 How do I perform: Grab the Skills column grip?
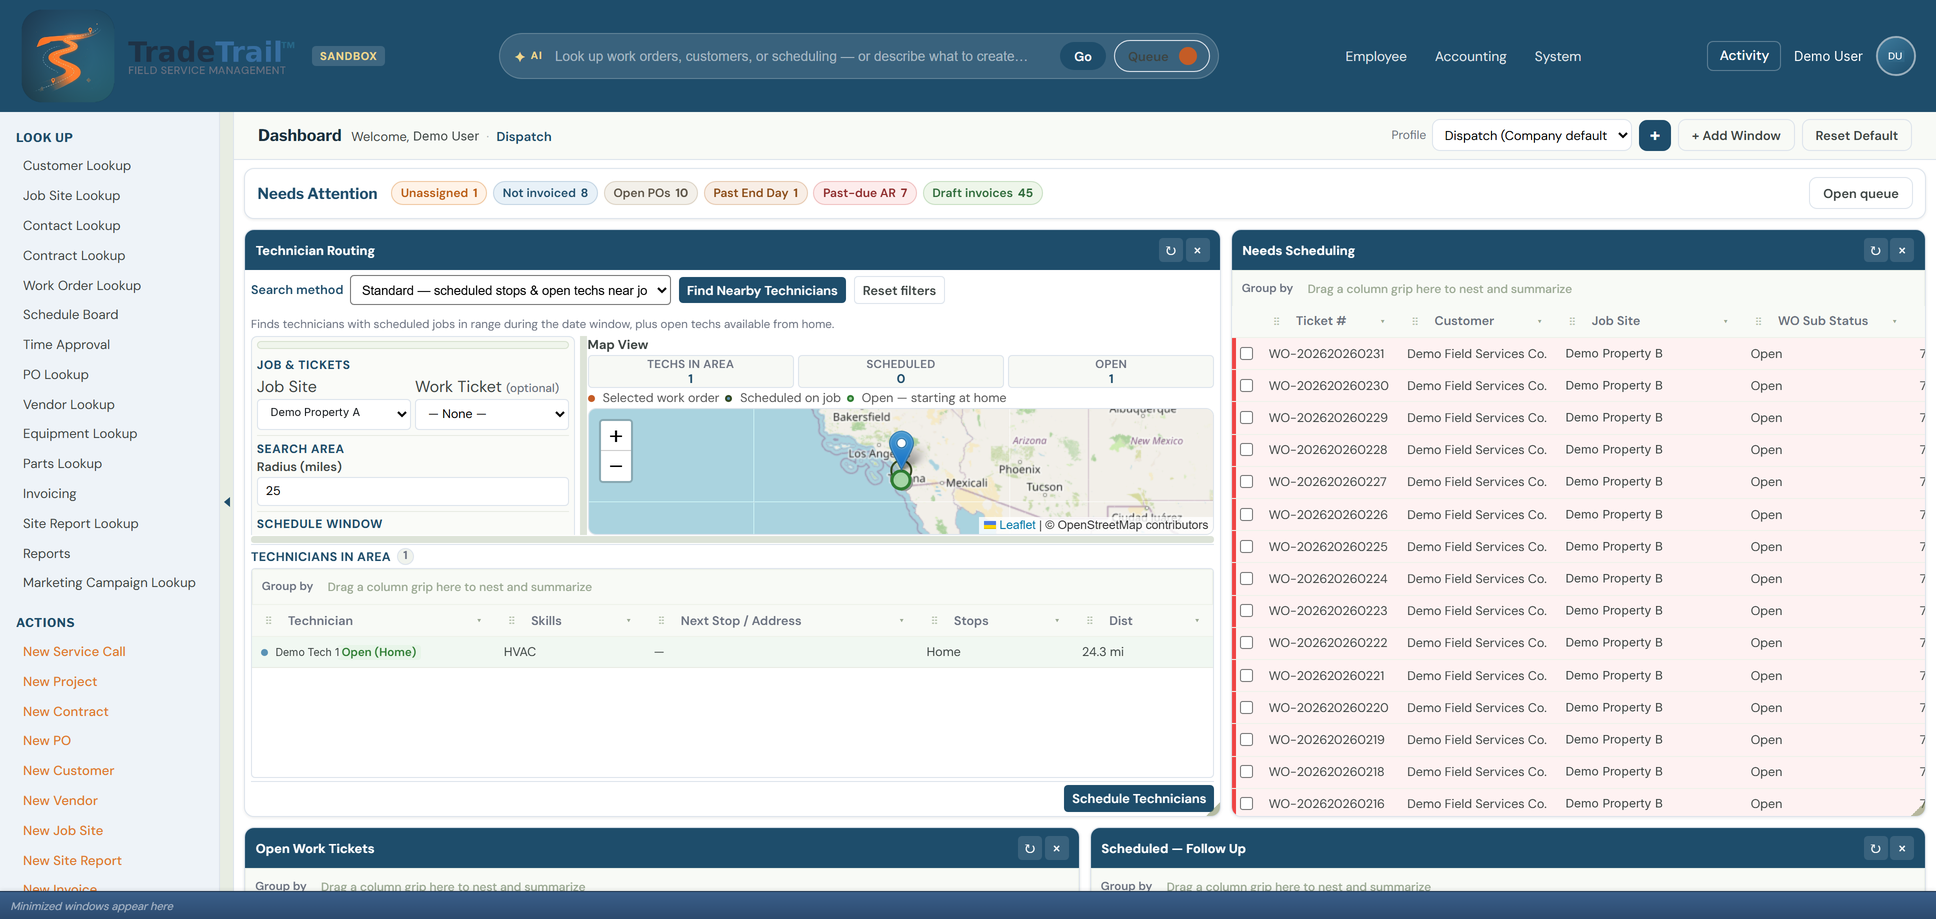coord(511,621)
